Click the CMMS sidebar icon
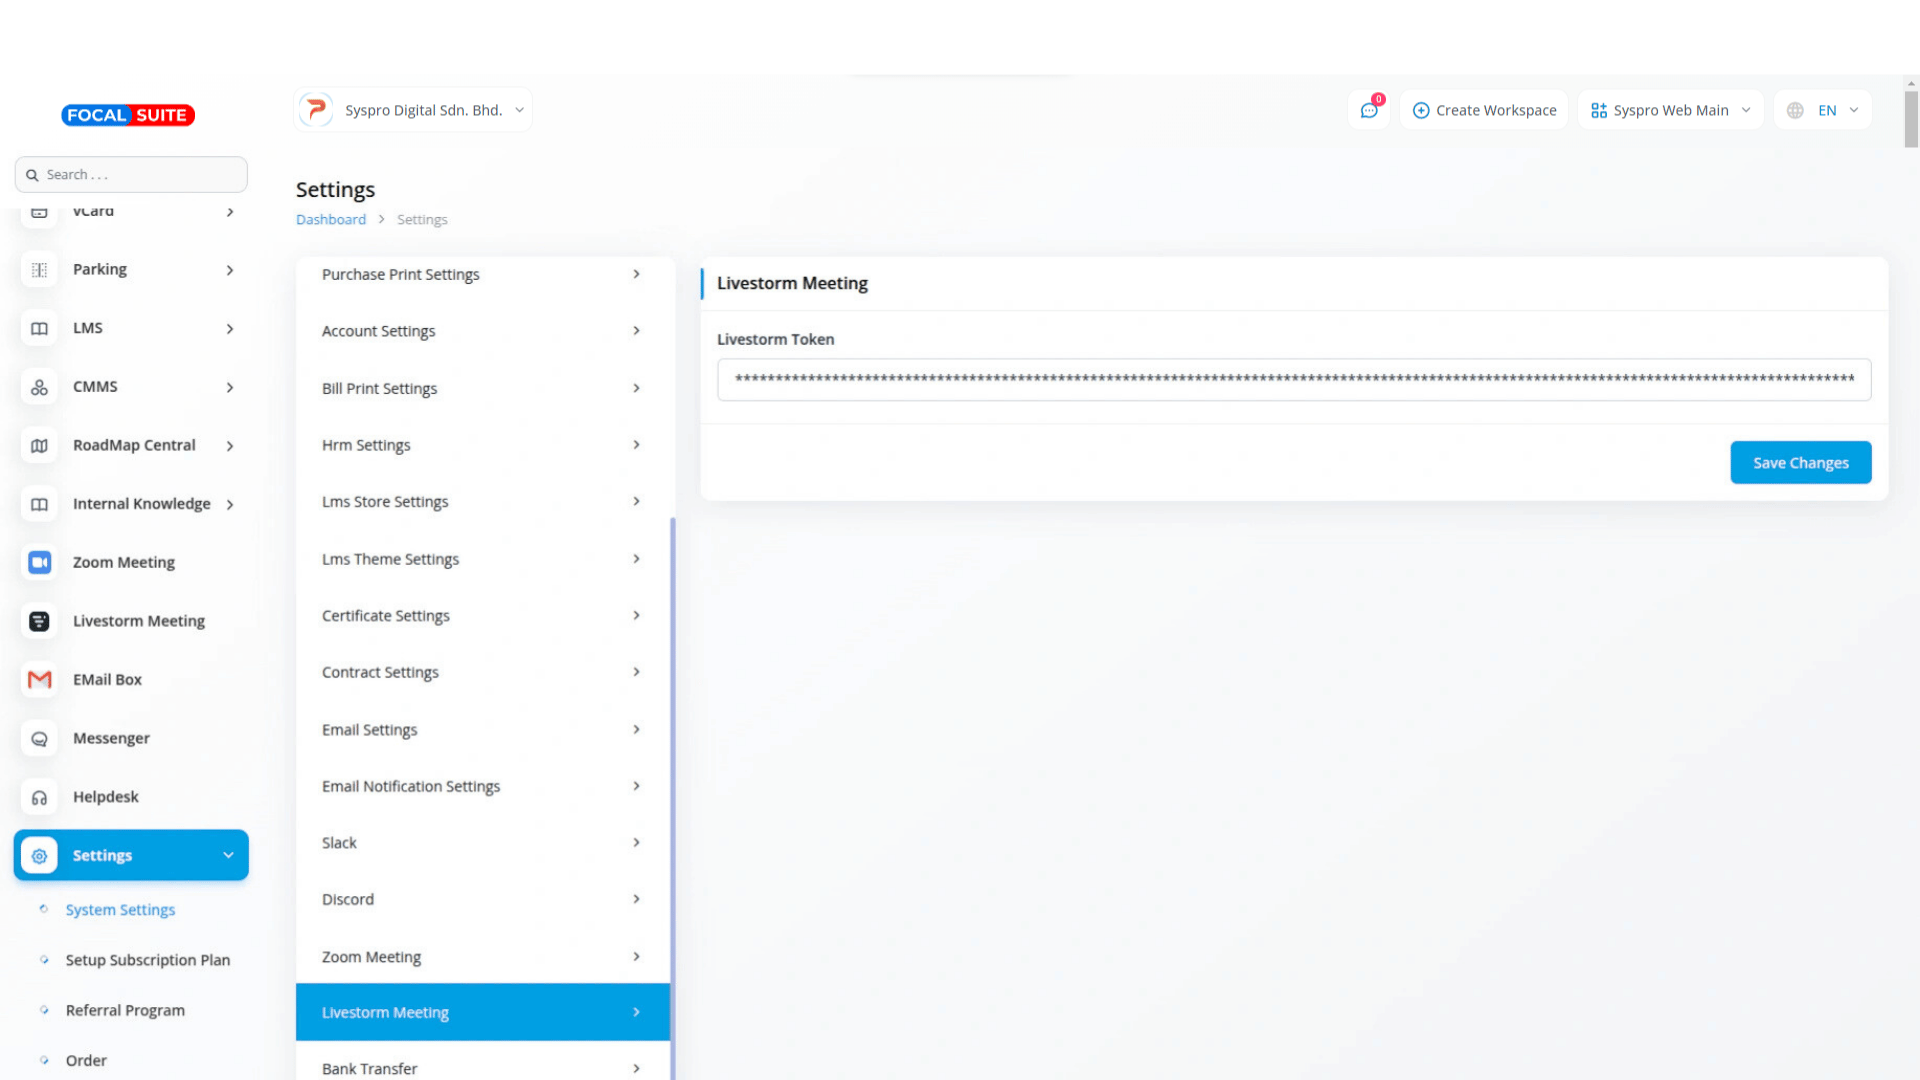Viewport: 1920px width, 1080px height. pos(39,387)
